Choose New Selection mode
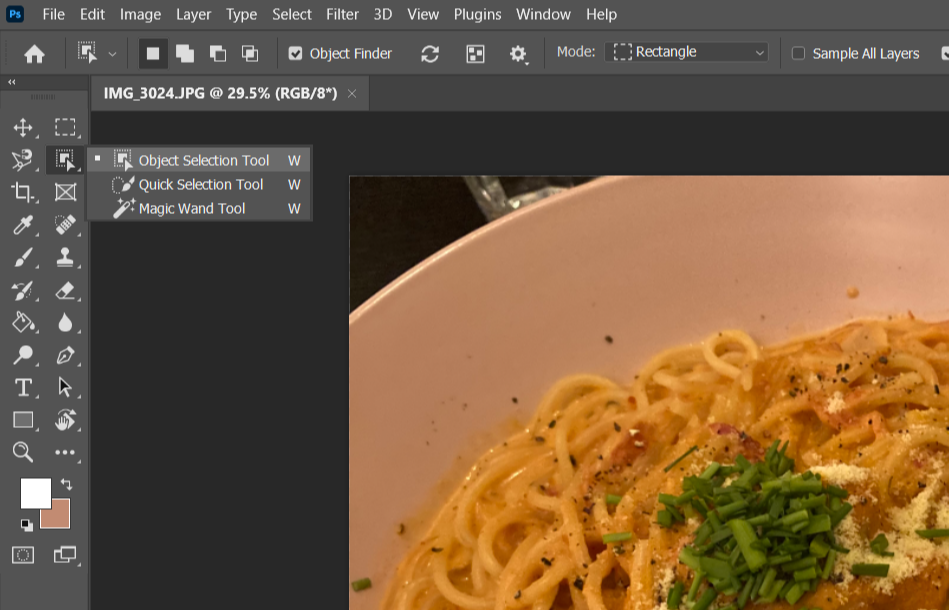Image resolution: width=949 pixels, height=610 pixels. 153,54
